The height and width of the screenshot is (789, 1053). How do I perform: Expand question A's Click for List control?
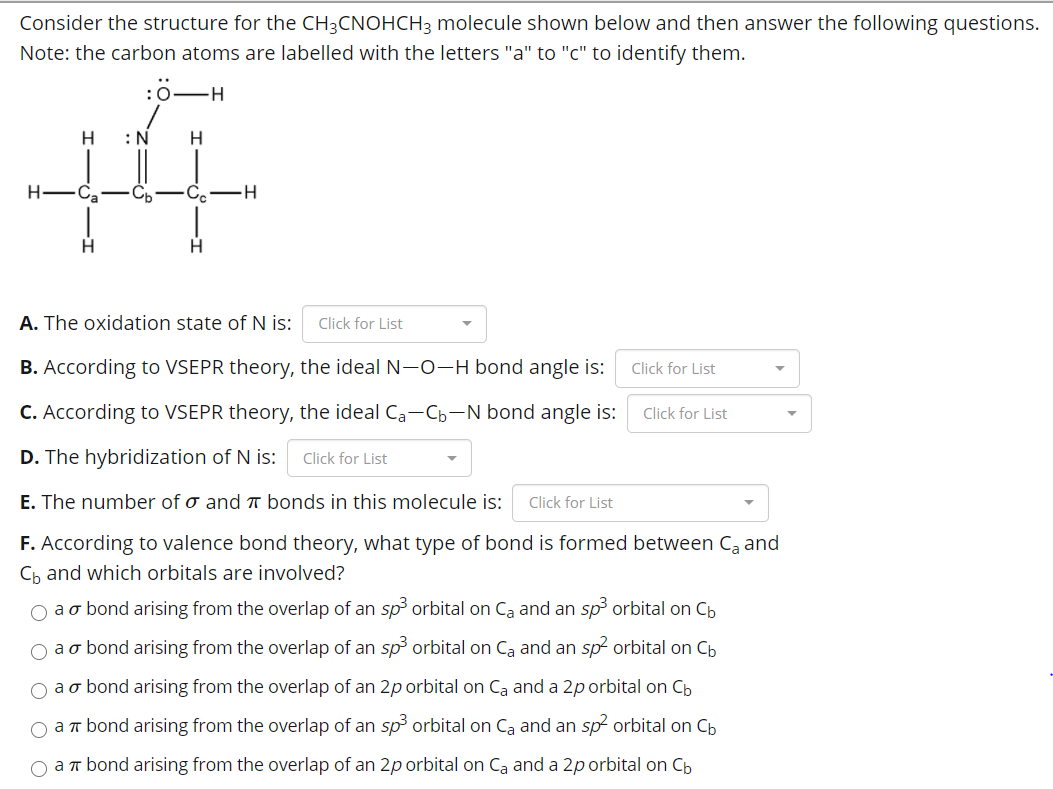tap(394, 323)
